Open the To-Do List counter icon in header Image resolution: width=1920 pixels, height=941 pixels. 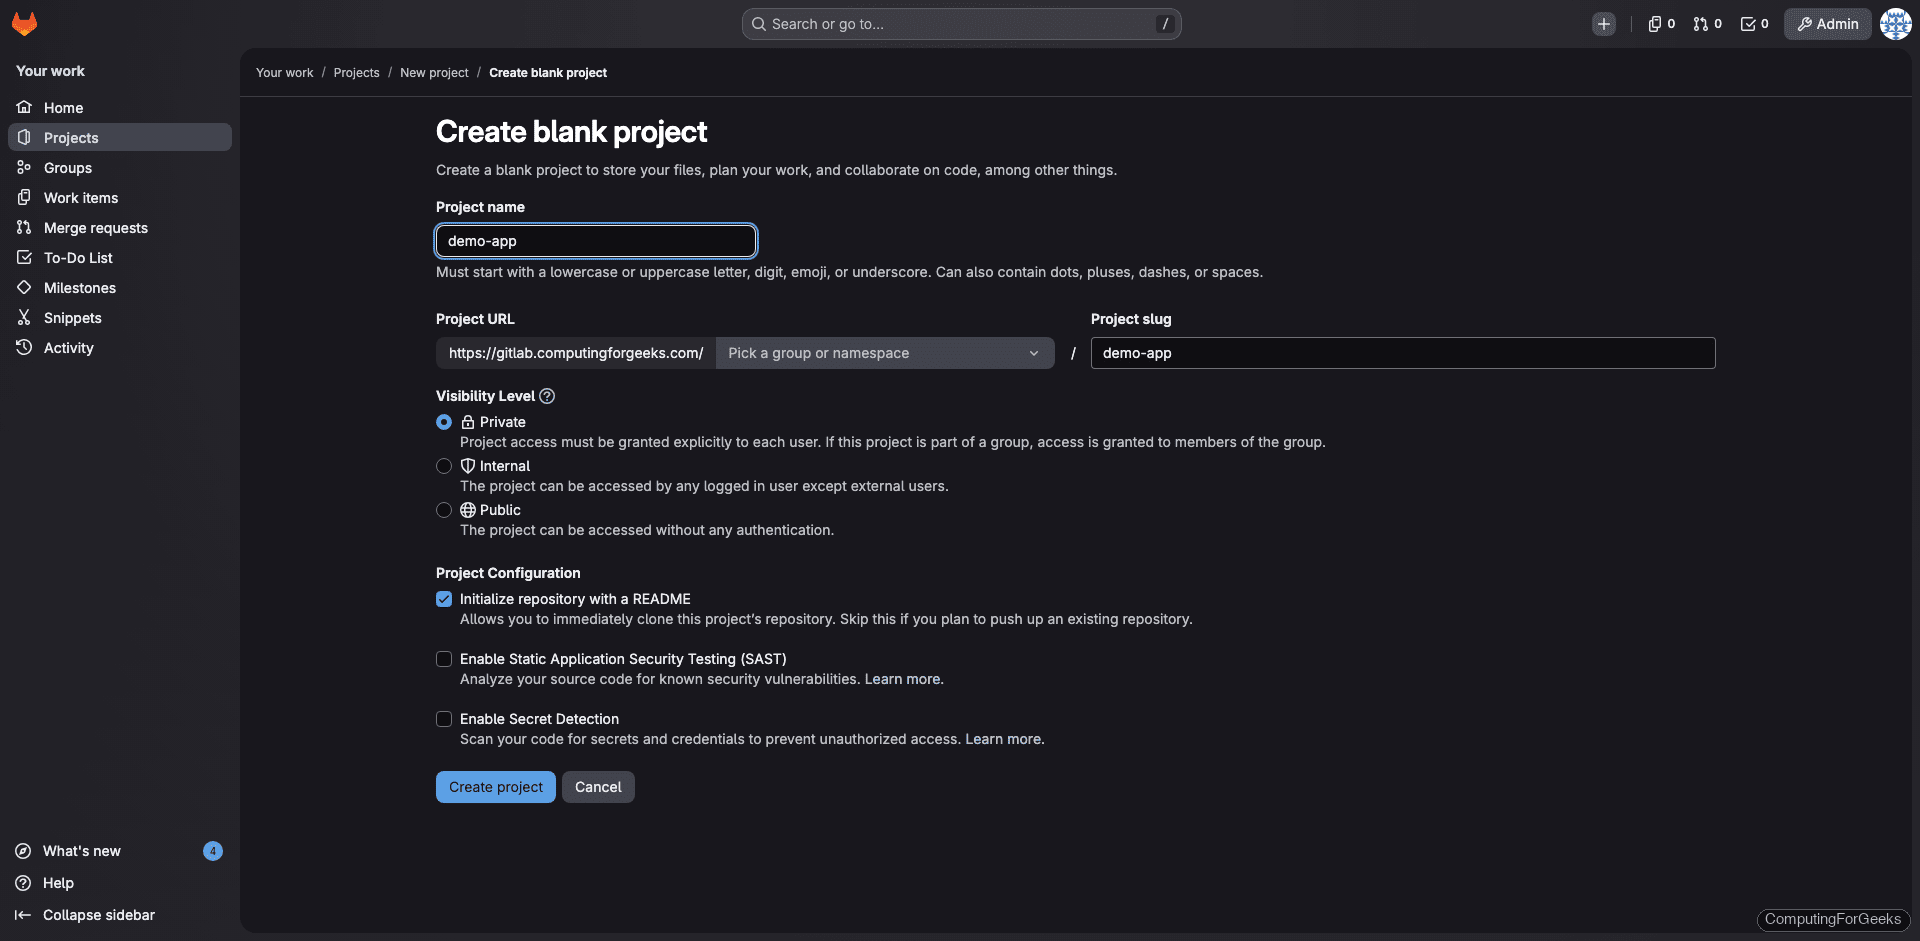(x=1747, y=23)
